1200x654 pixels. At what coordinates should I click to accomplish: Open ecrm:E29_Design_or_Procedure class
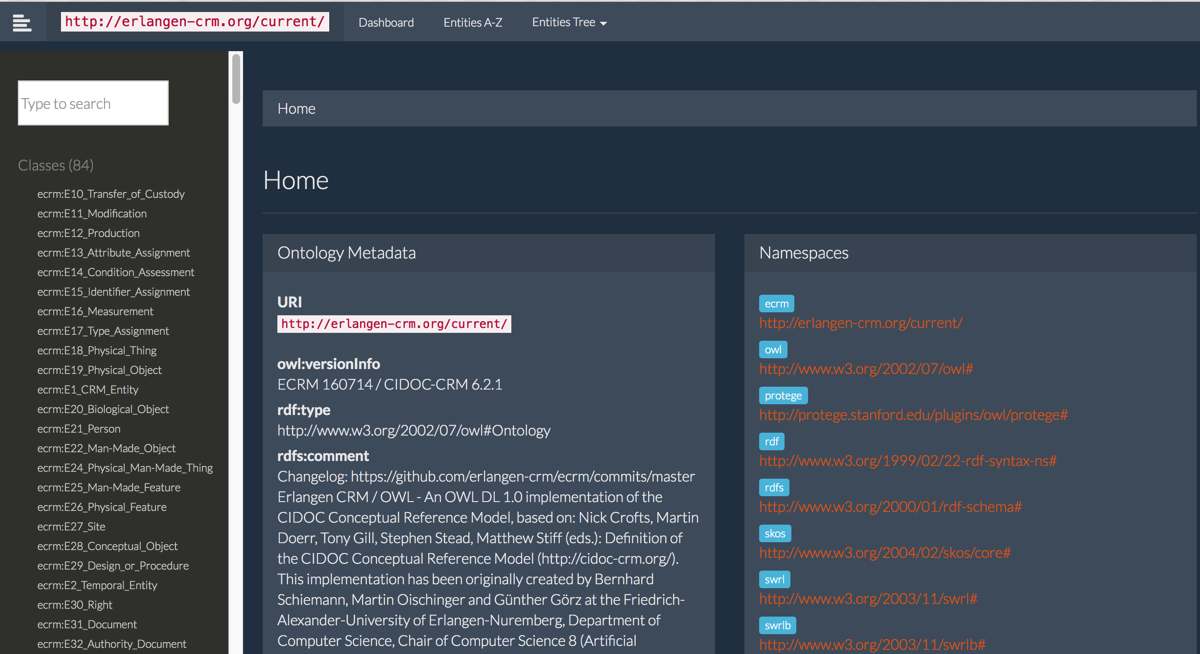[113, 565]
